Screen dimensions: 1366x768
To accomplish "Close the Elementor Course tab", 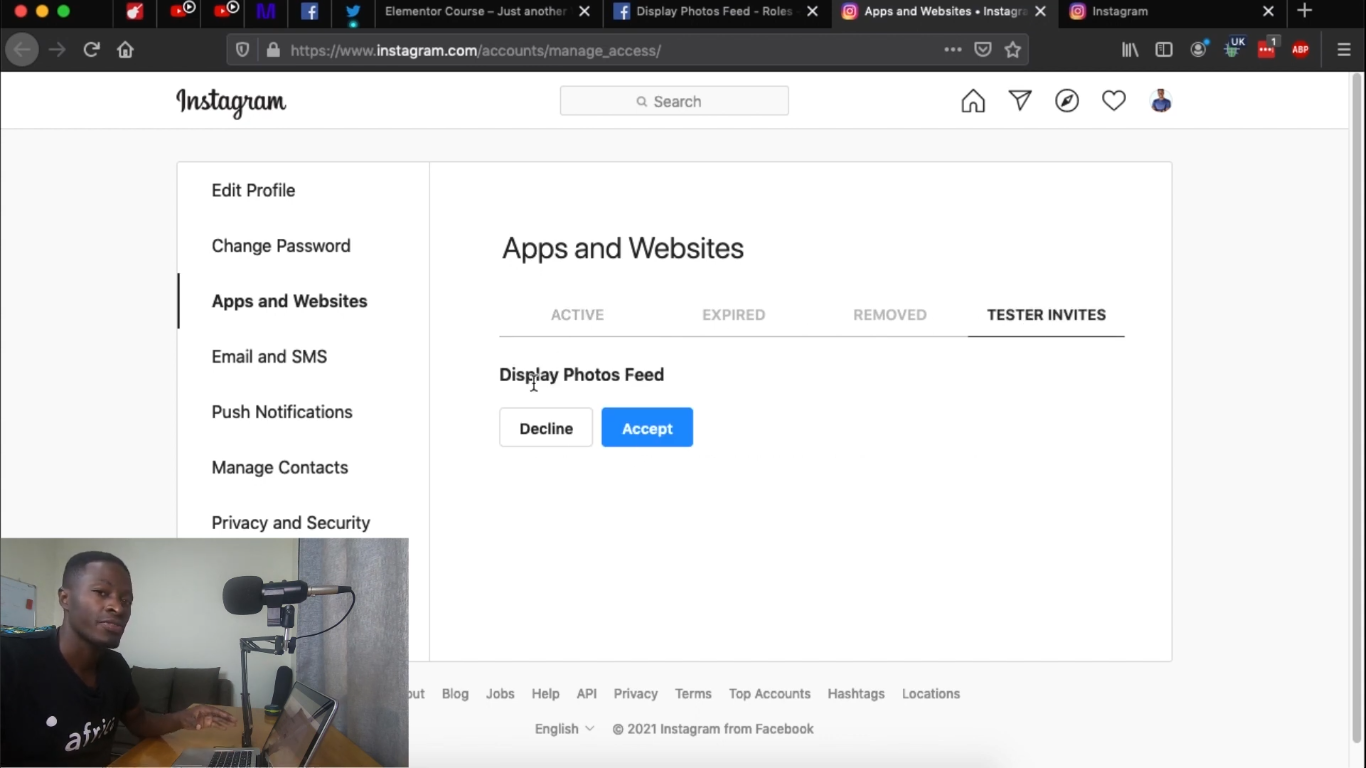I will click(585, 12).
